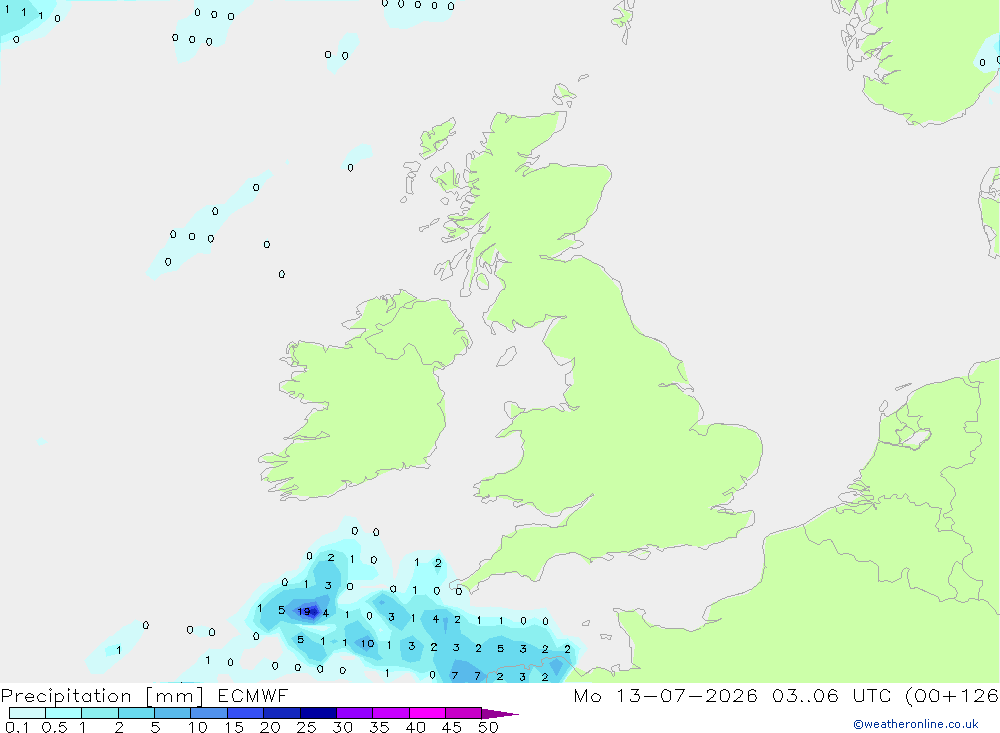This screenshot has width=1000, height=733.
Task: Click the 0.1–0.5 mm palest cyan legend swatch
Action: coord(27,713)
